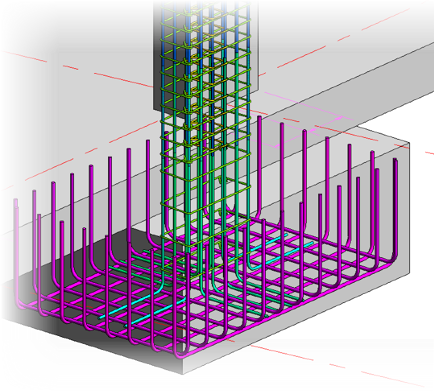The width and height of the screenshot is (434, 392).
Task: Select the thin pink outline near beam
Action: pyautogui.click(x=310, y=128)
